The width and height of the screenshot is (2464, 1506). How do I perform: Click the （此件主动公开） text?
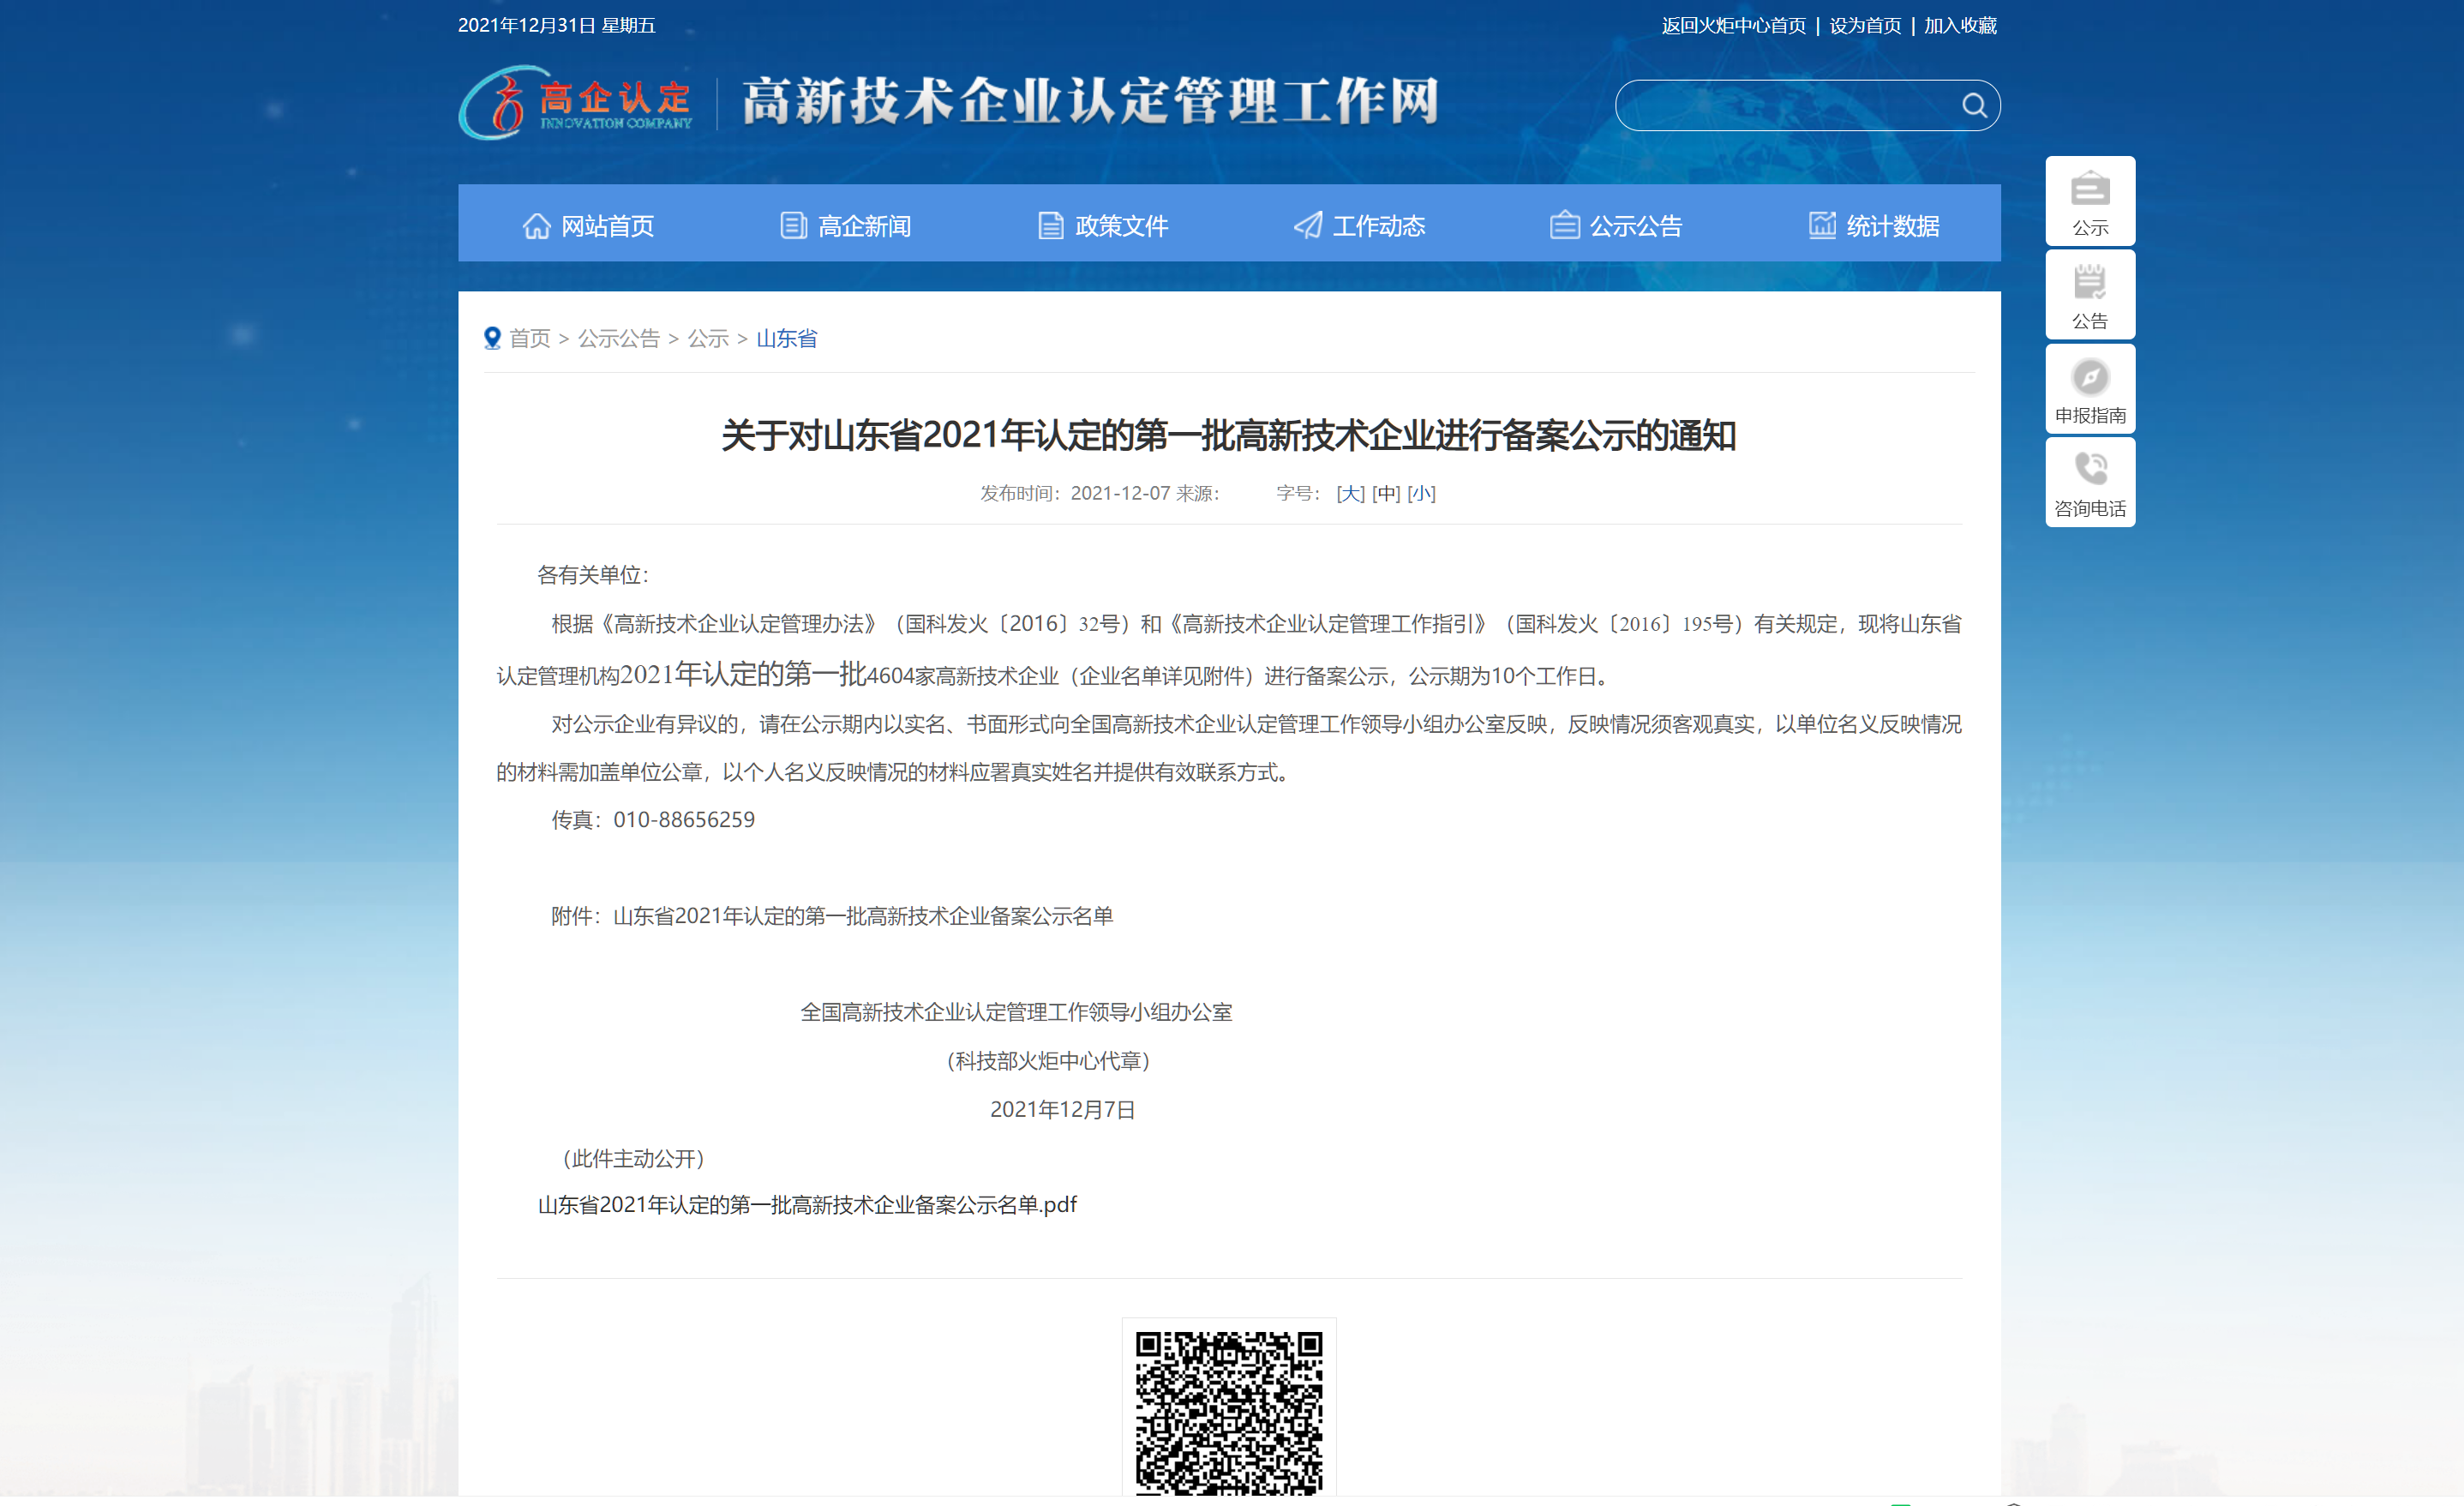click(x=633, y=1158)
